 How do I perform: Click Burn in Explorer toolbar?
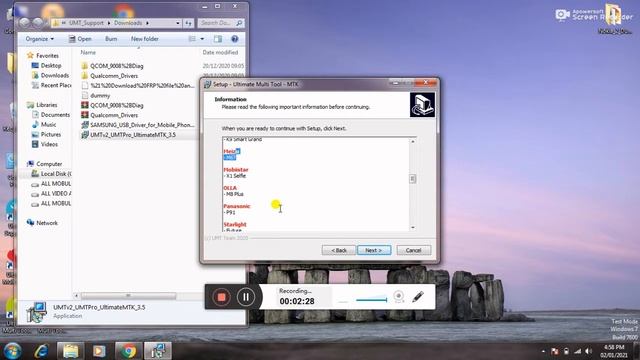coord(111,39)
